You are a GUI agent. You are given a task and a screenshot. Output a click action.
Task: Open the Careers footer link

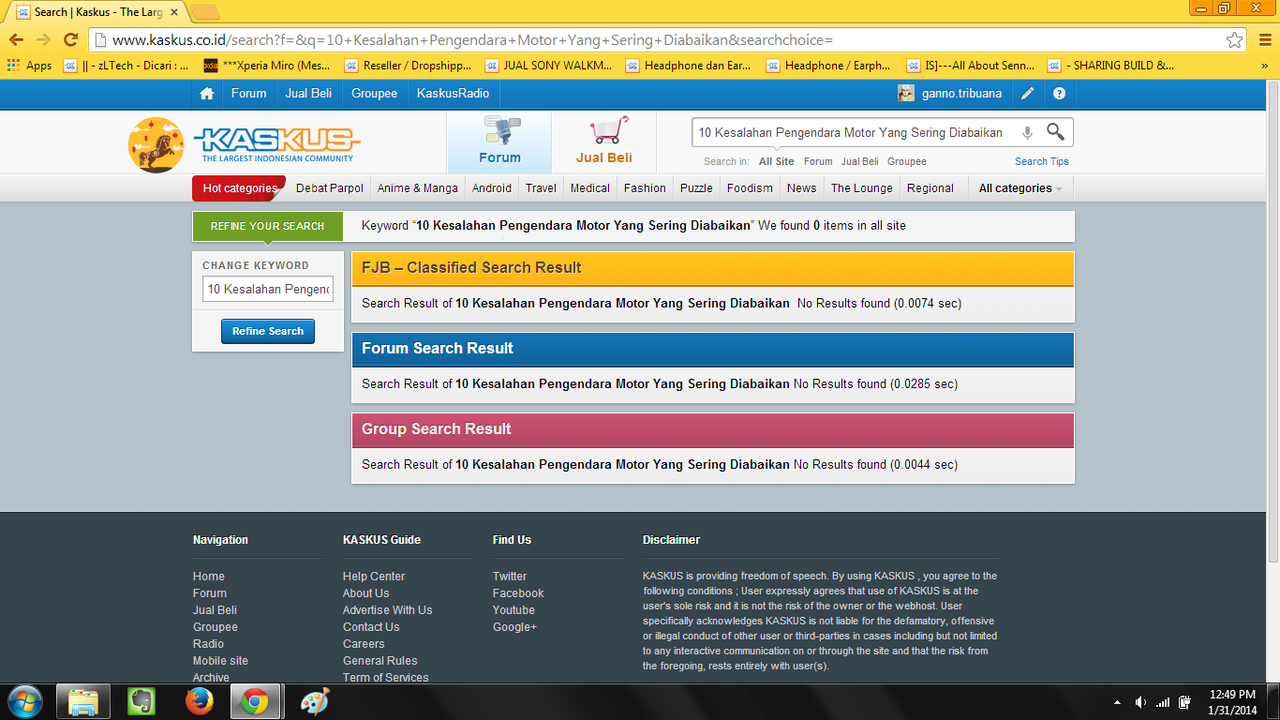364,644
